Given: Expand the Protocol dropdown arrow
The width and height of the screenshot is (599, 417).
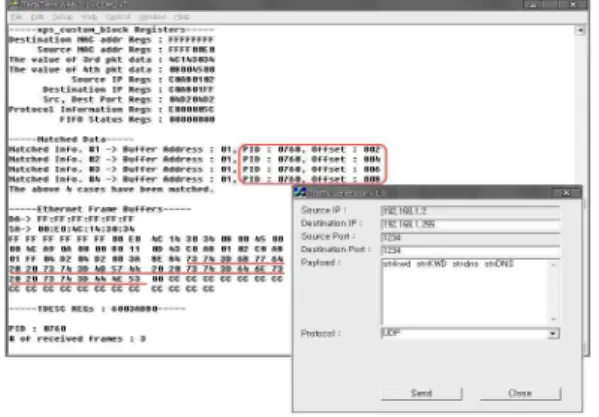Looking at the screenshot, I should [552, 334].
